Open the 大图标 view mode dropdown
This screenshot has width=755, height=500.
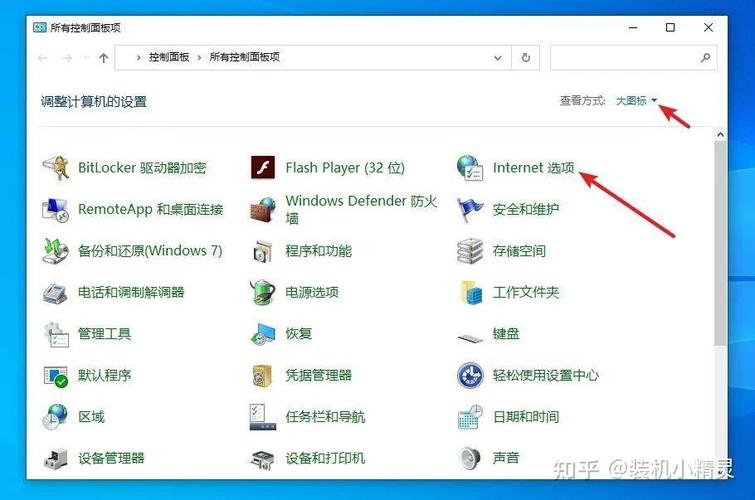(636, 101)
